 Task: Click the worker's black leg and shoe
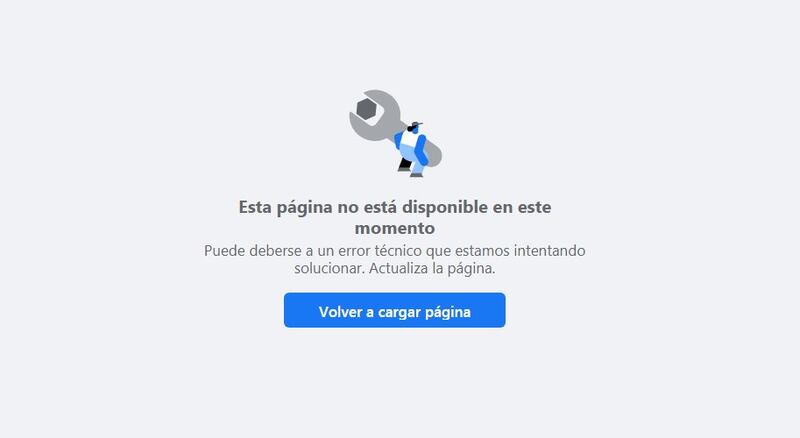pos(405,165)
